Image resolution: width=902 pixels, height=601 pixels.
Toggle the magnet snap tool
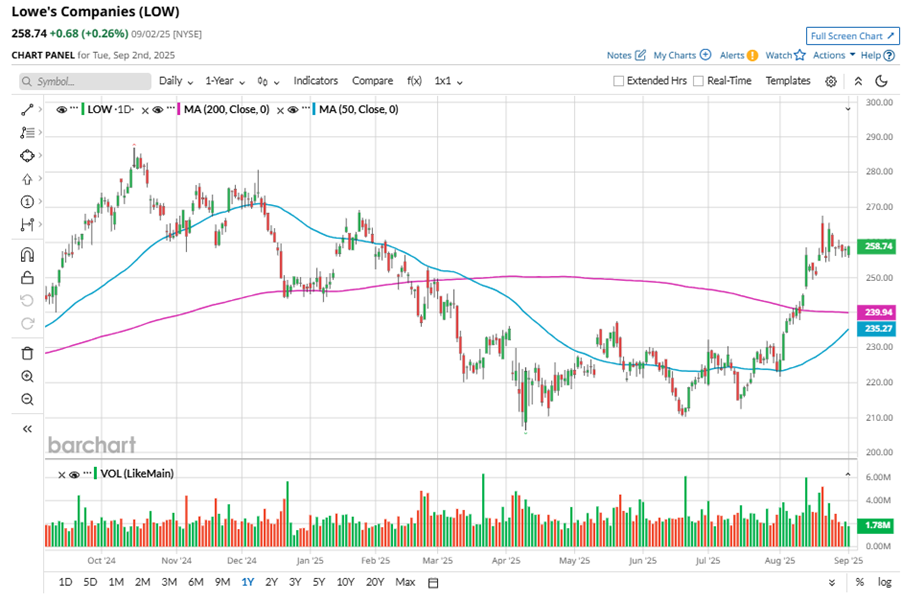pyautogui.click(x=27, y=254)
